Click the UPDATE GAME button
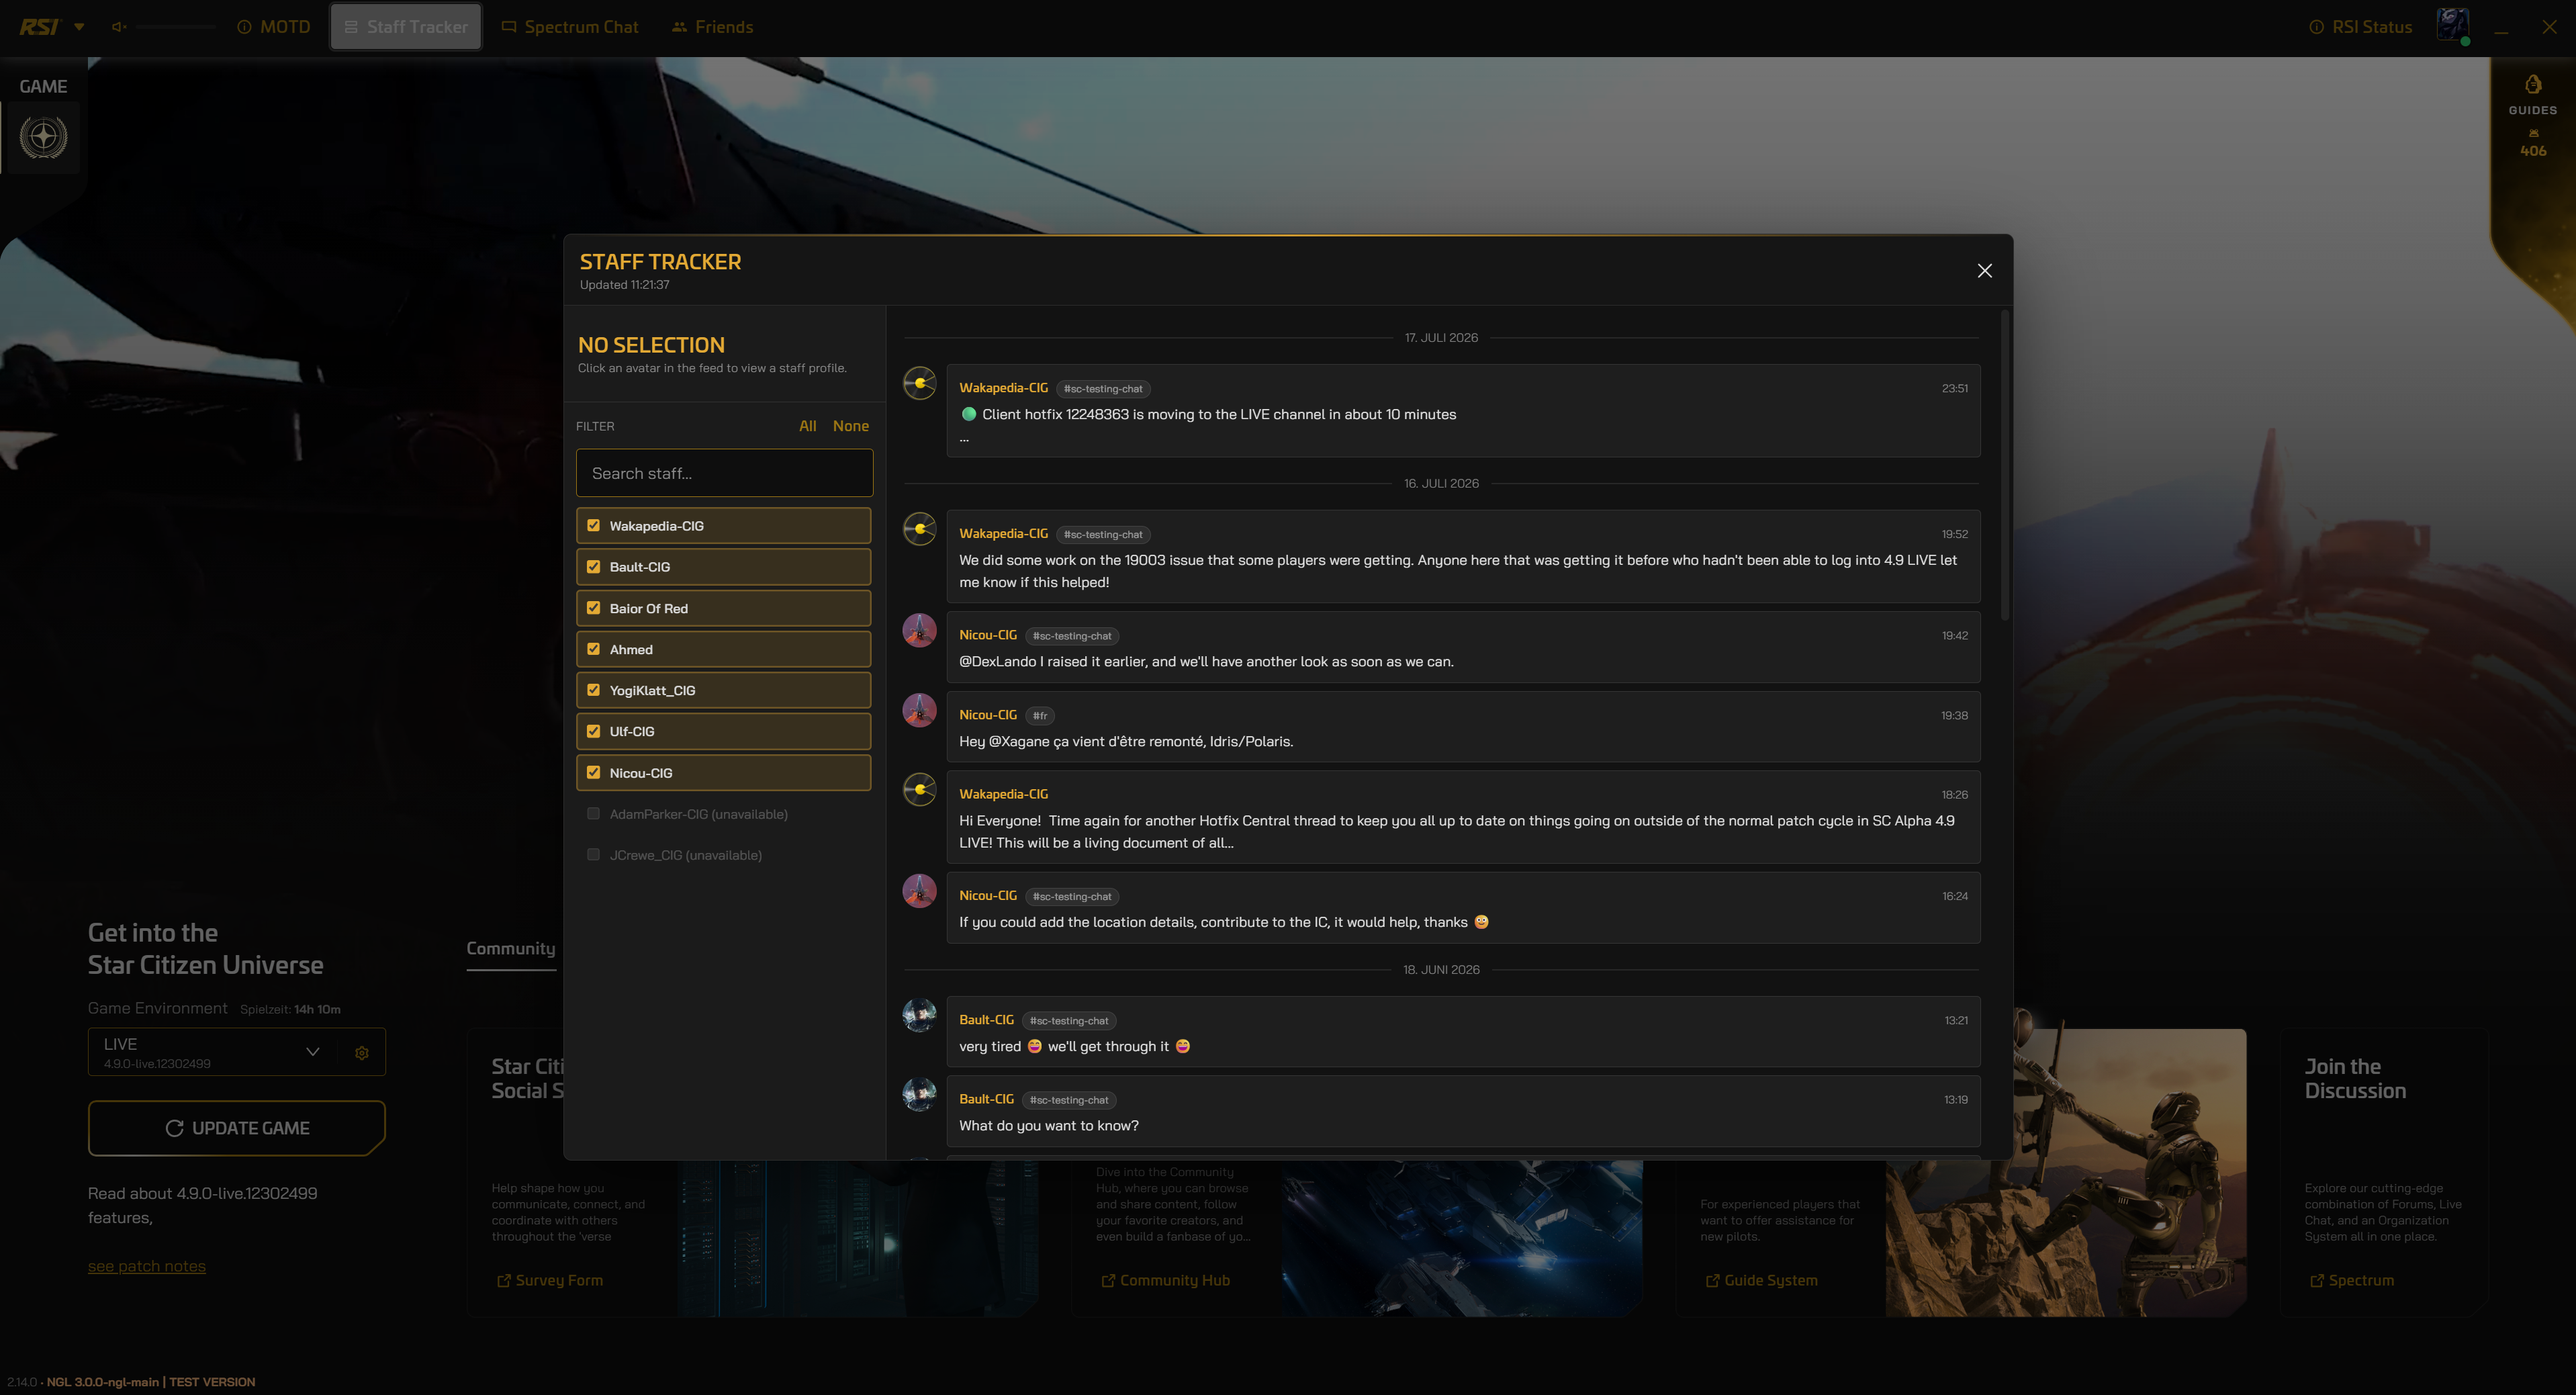The width and height of the screenshot is (2576, 1395). coord(237,1128)
